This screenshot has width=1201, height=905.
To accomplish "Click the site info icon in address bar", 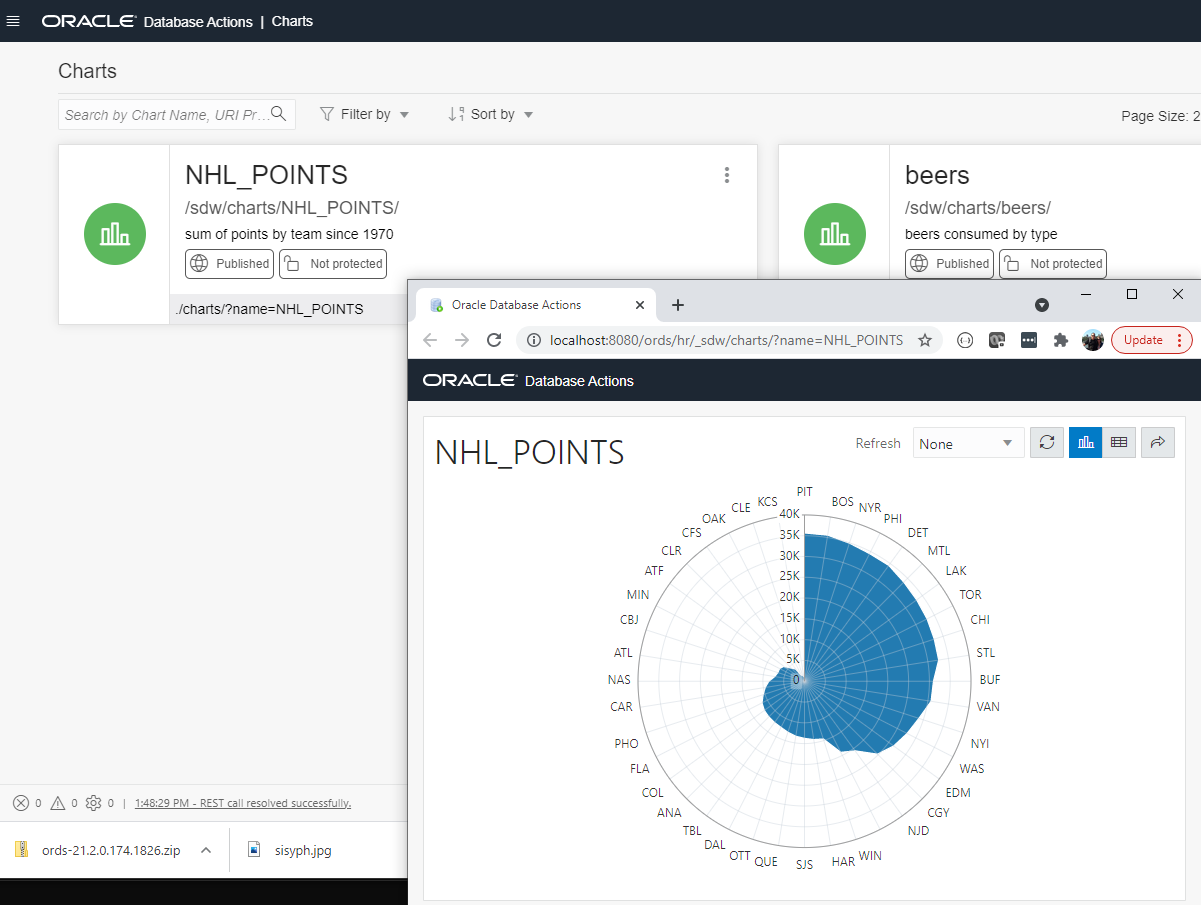I will [x=533, y=340].
